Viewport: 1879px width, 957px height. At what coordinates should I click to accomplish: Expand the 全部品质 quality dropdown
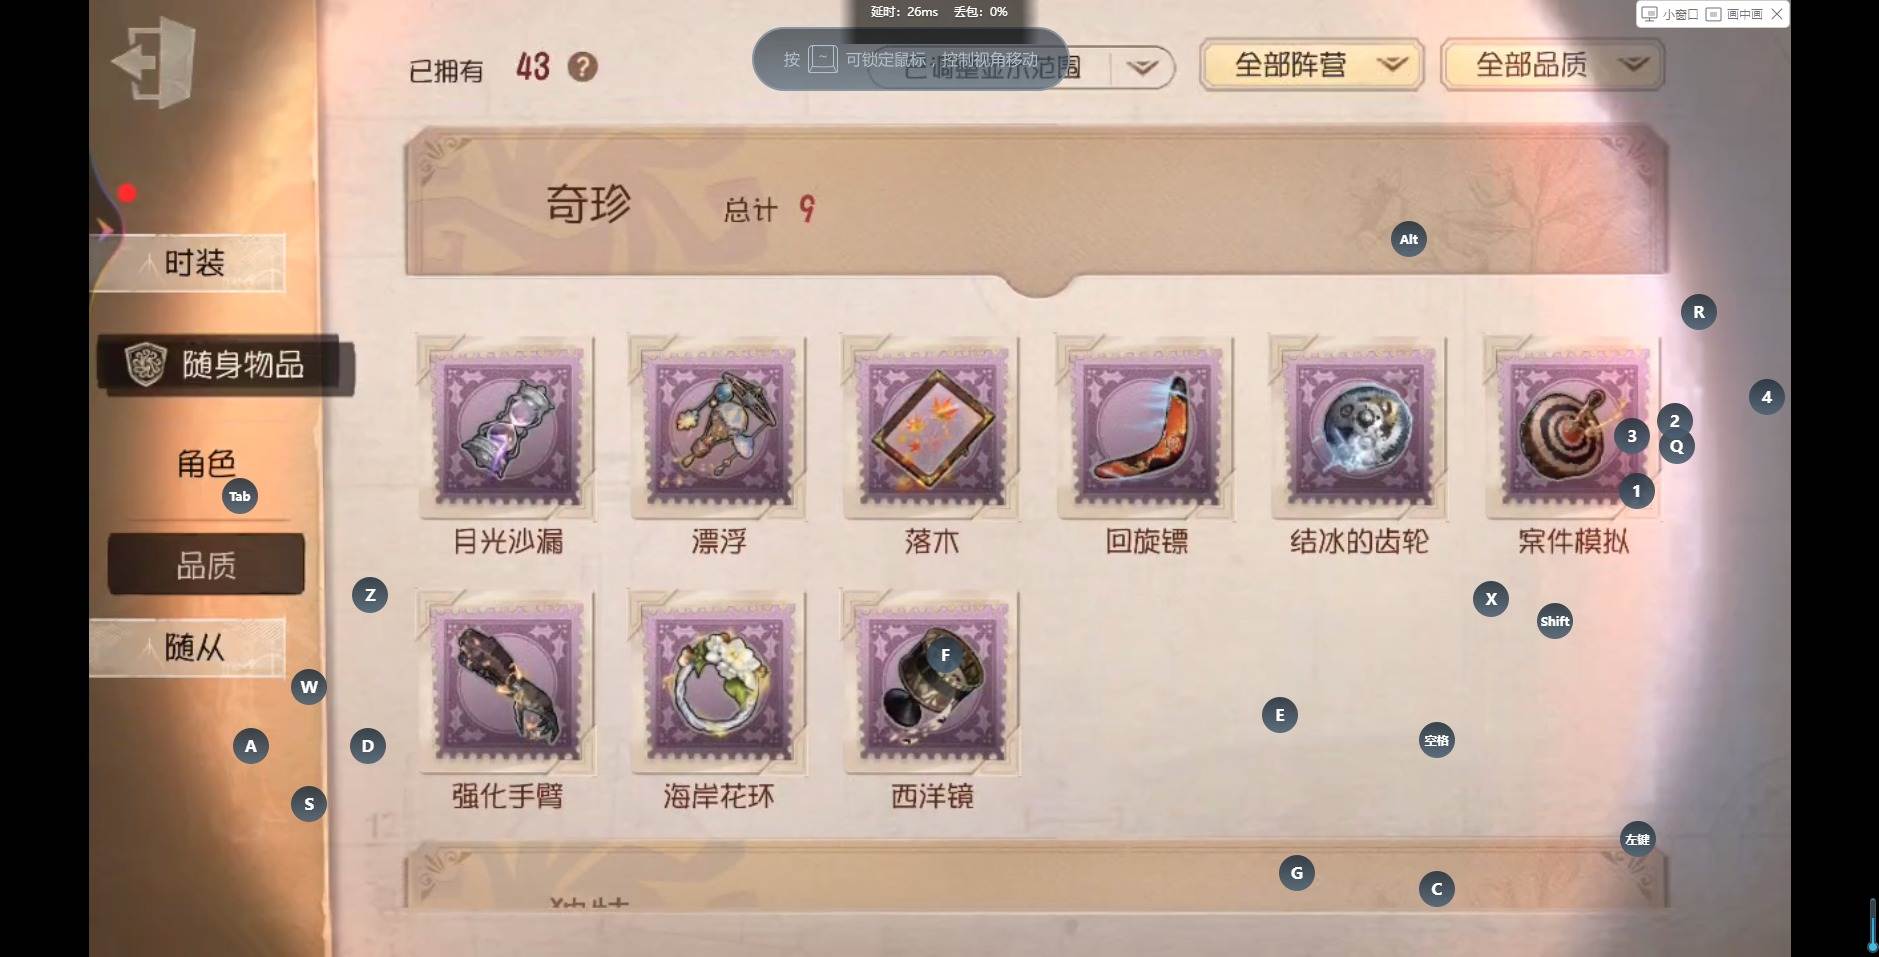click(x=1553, y=65)
